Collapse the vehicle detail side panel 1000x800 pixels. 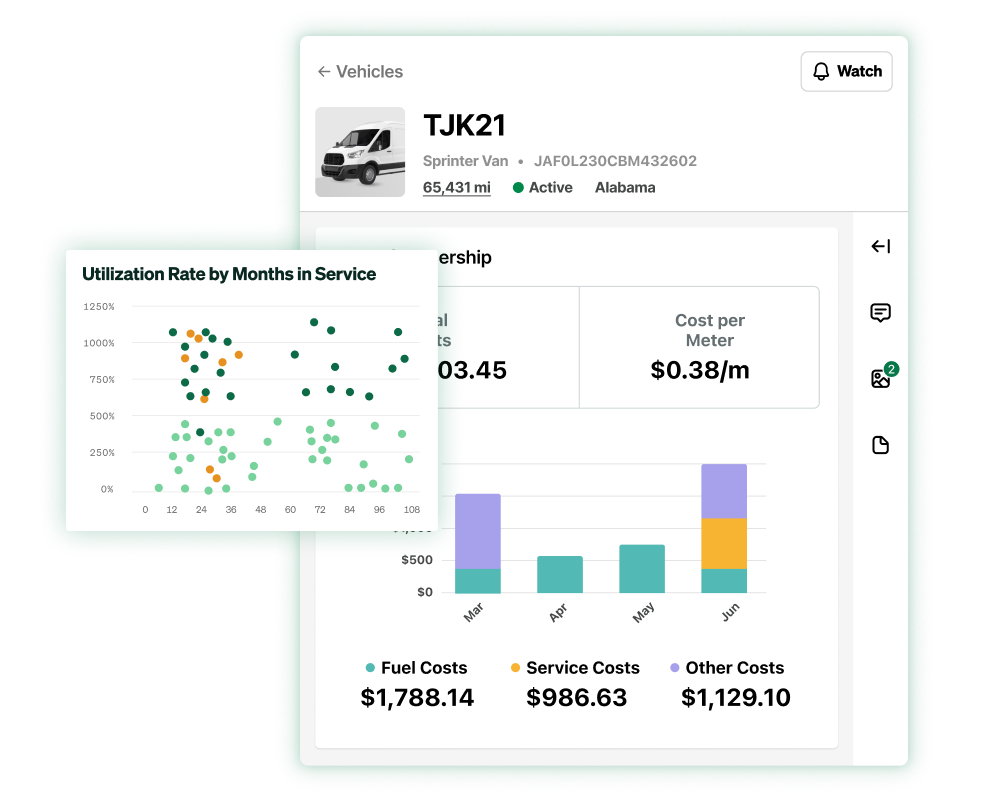click(879, 247)
